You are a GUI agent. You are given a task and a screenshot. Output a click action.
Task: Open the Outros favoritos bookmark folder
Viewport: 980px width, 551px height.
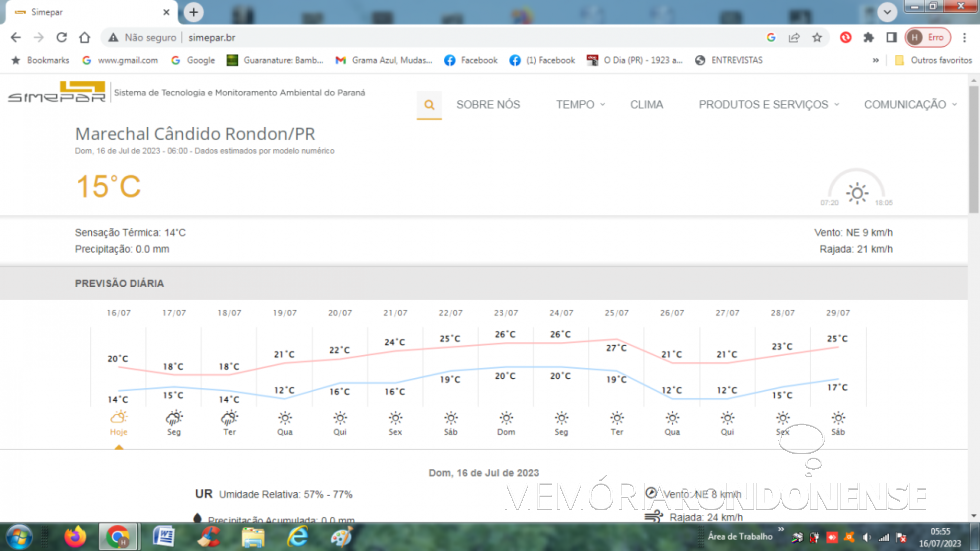click(933, 60)
